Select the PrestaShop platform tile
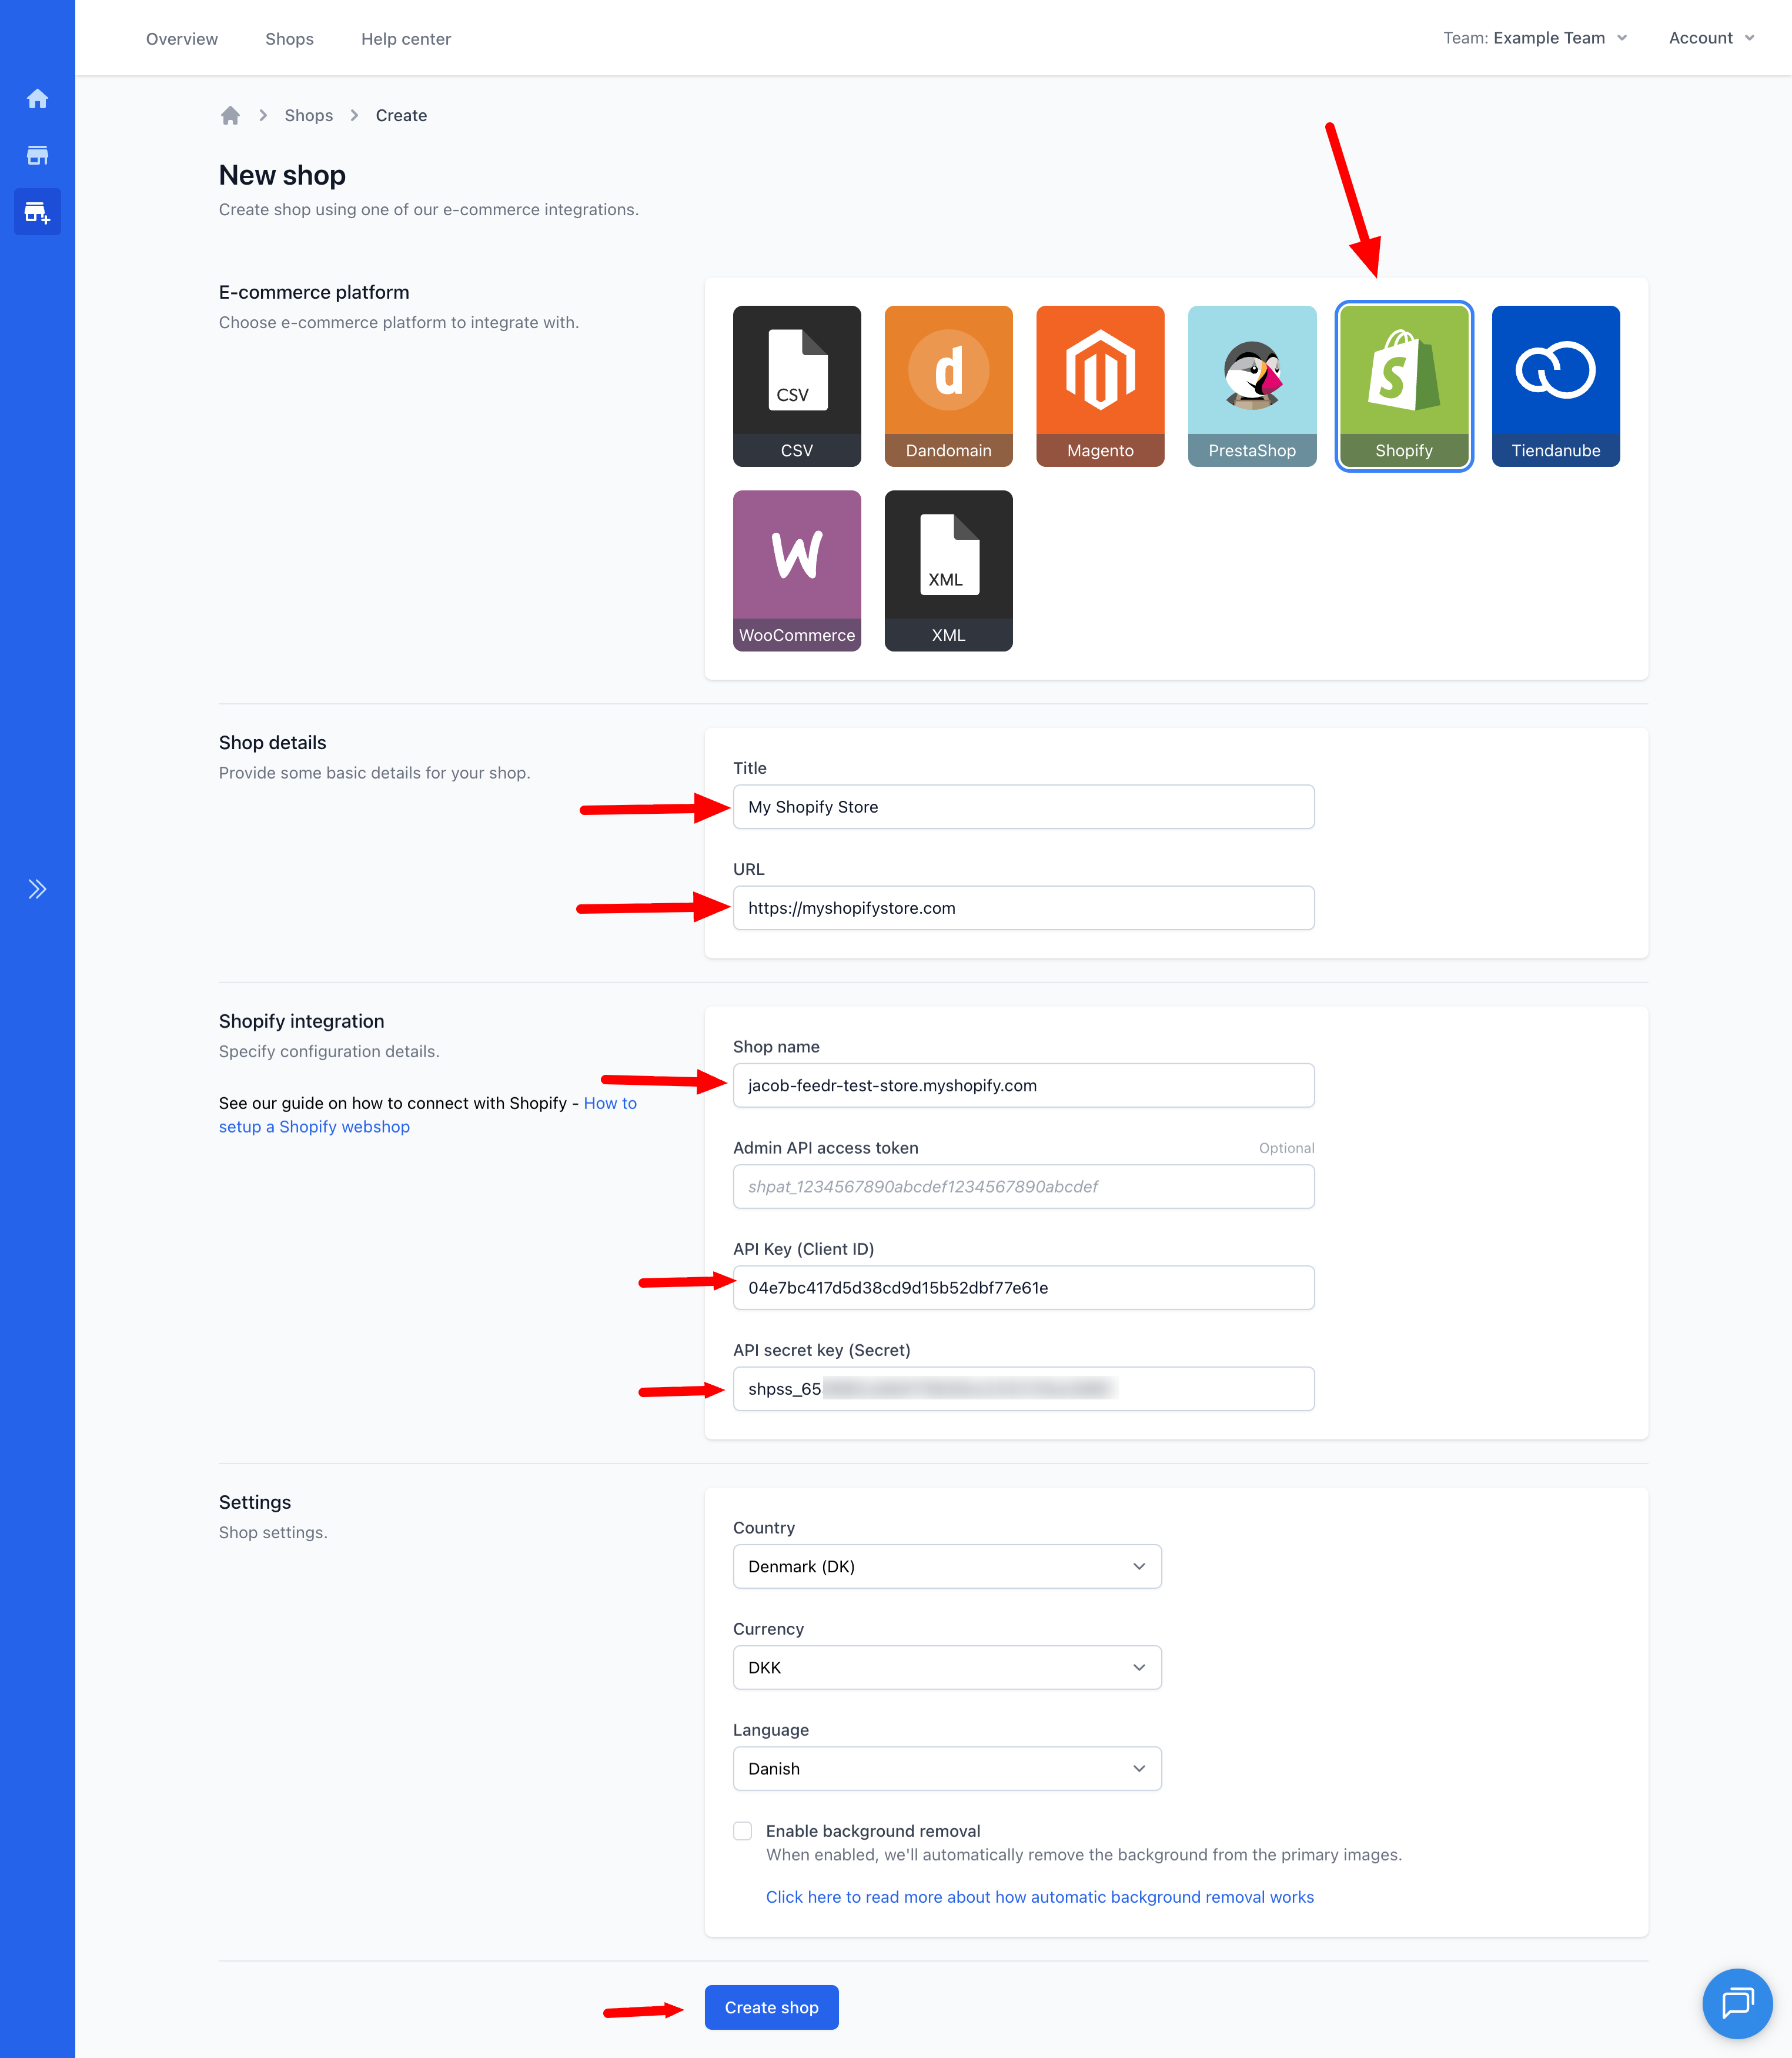1792x2058 pixels. click(x=1251, y=385)
